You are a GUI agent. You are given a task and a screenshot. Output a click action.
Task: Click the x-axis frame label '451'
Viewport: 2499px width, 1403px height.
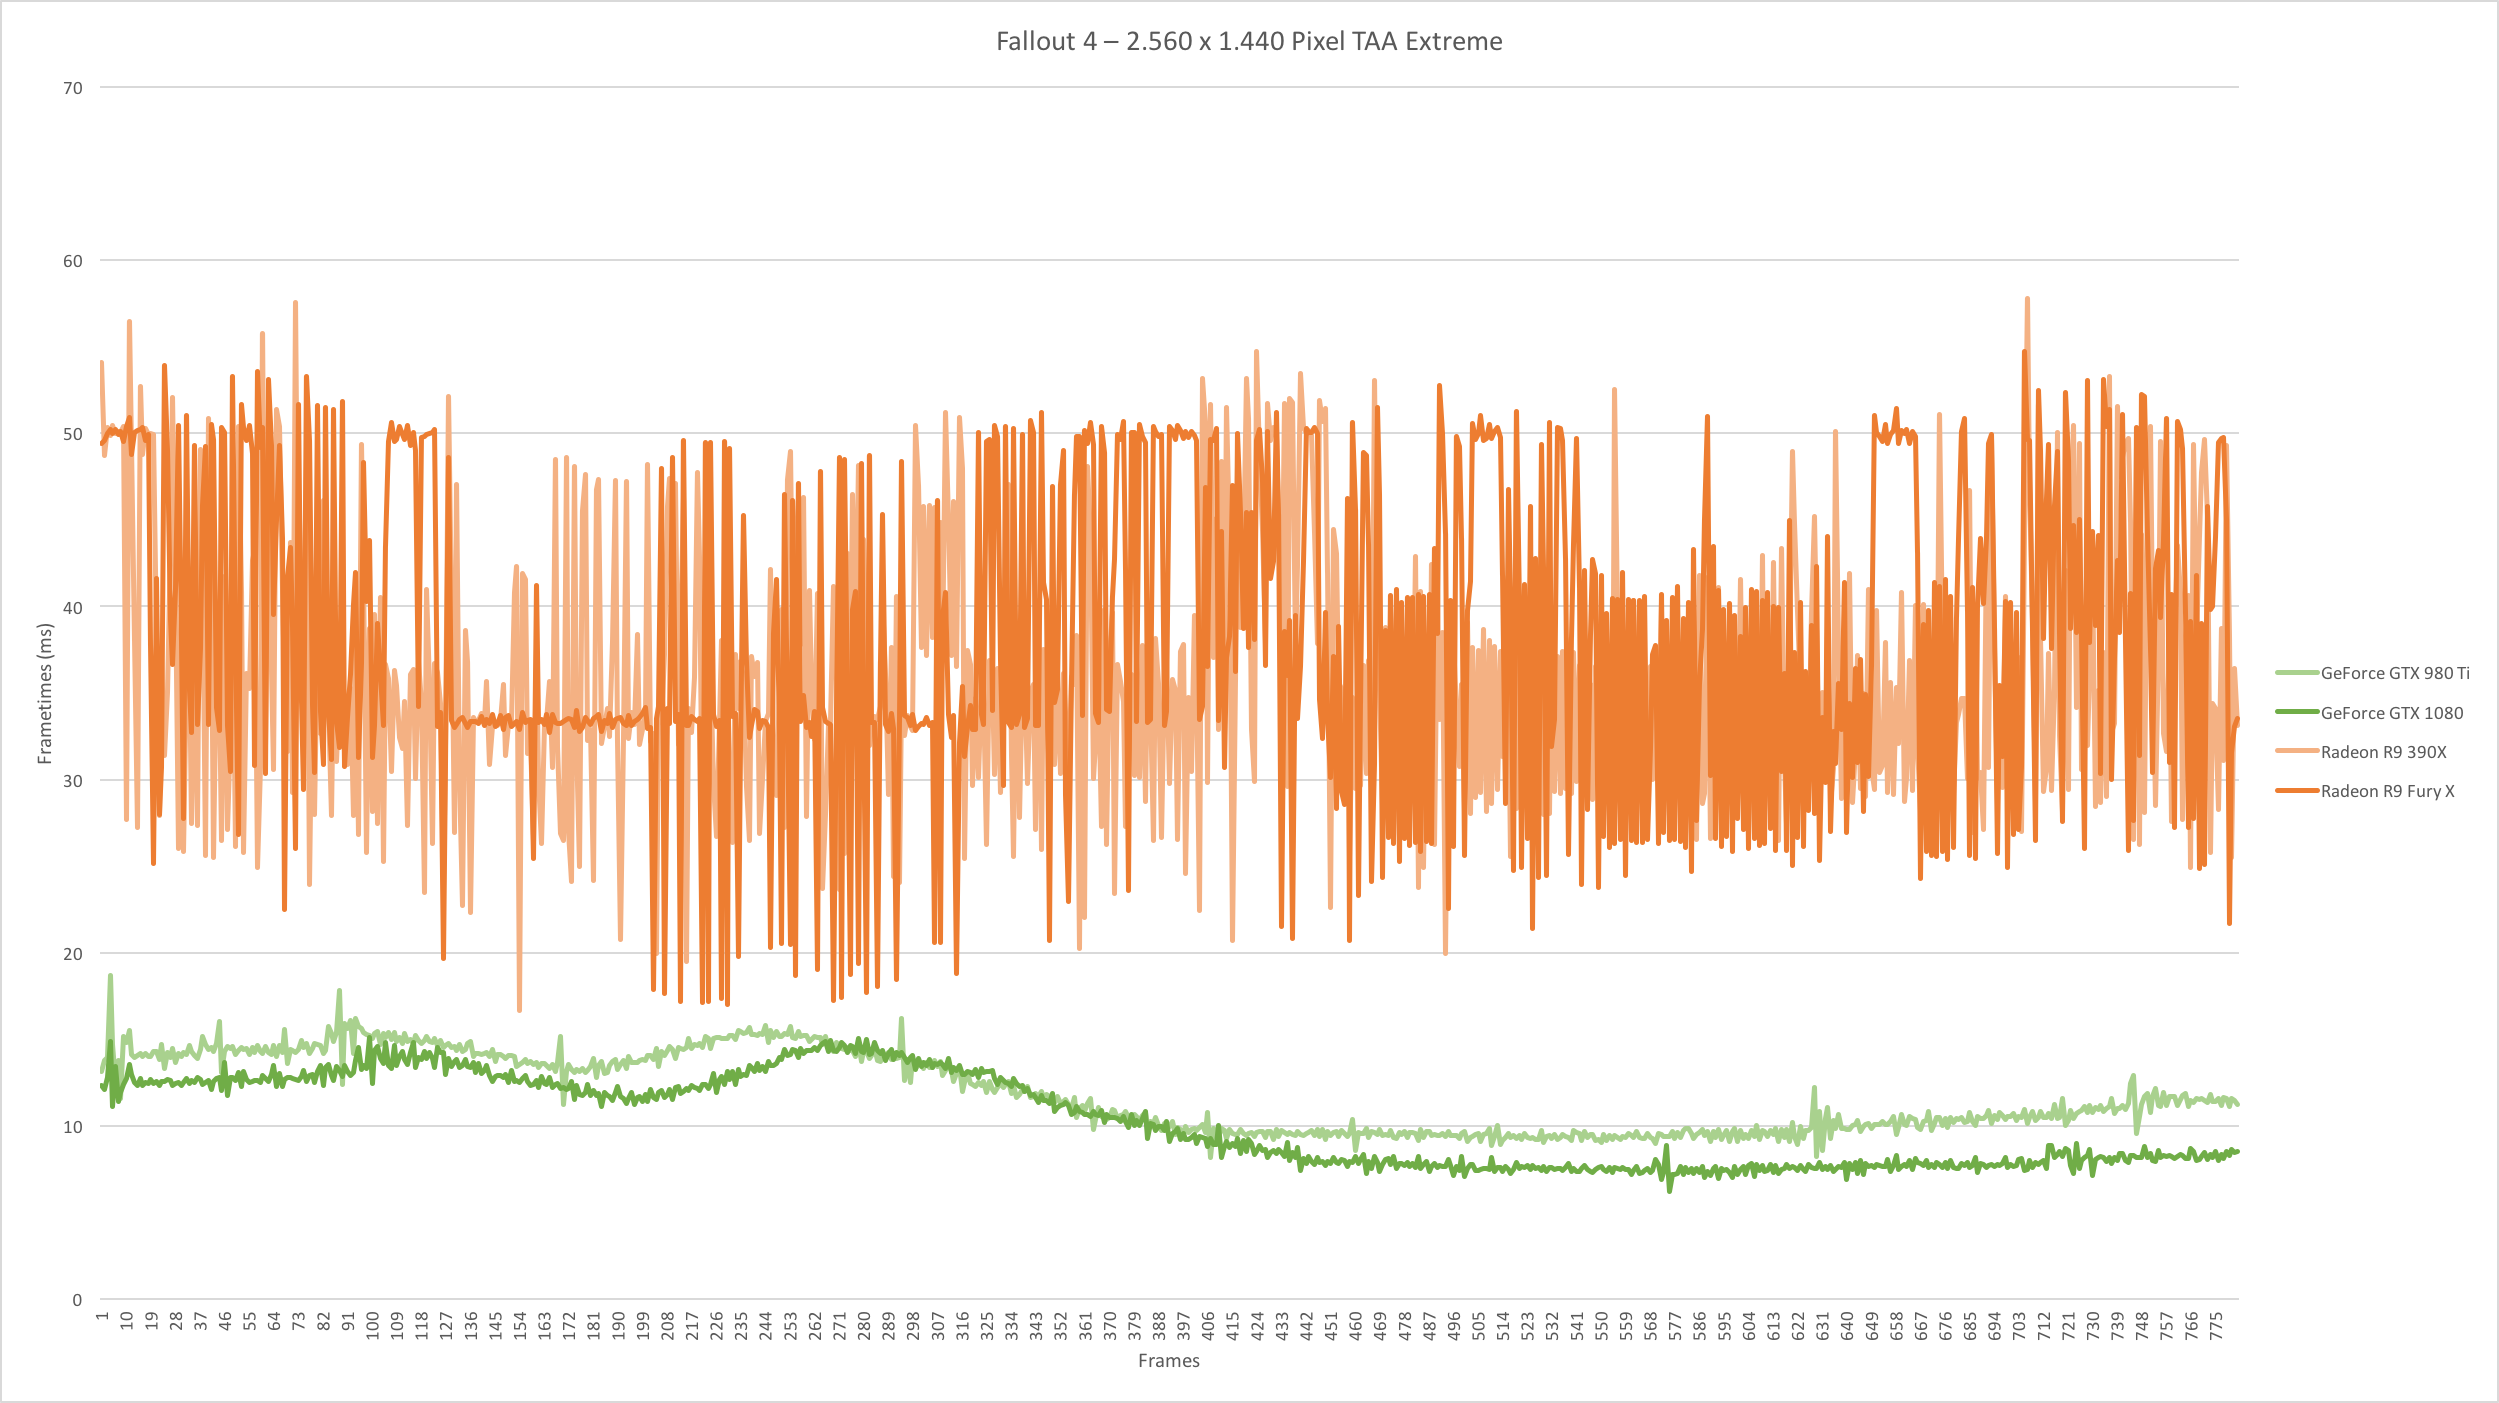1331,1326
